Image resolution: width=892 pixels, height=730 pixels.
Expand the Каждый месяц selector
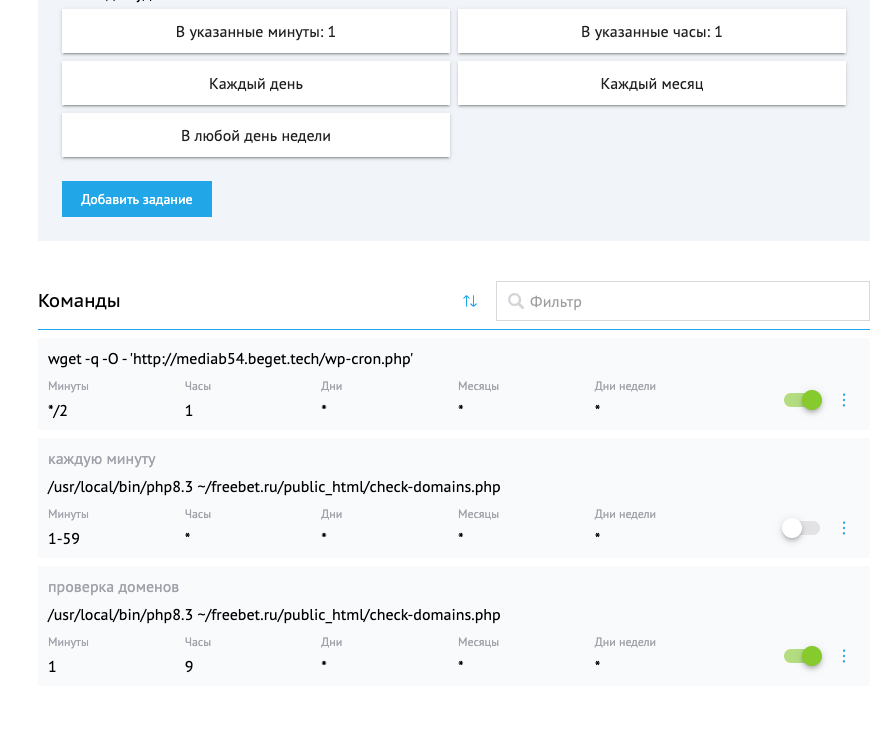pos(652,84)
